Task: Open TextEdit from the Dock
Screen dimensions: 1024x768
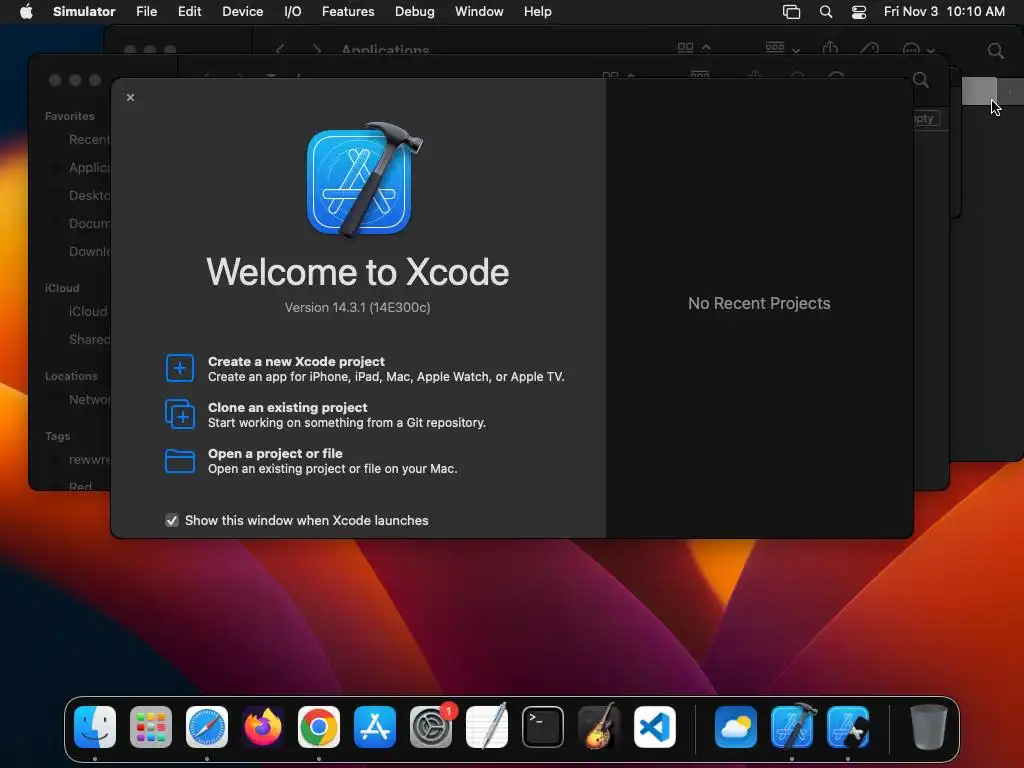Action: pos(487,726)
